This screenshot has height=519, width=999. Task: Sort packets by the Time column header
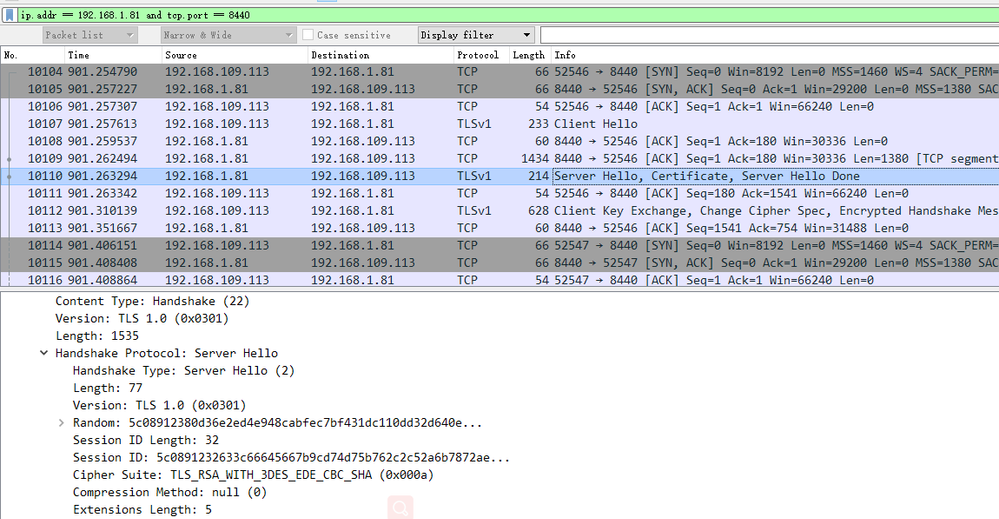113,55
